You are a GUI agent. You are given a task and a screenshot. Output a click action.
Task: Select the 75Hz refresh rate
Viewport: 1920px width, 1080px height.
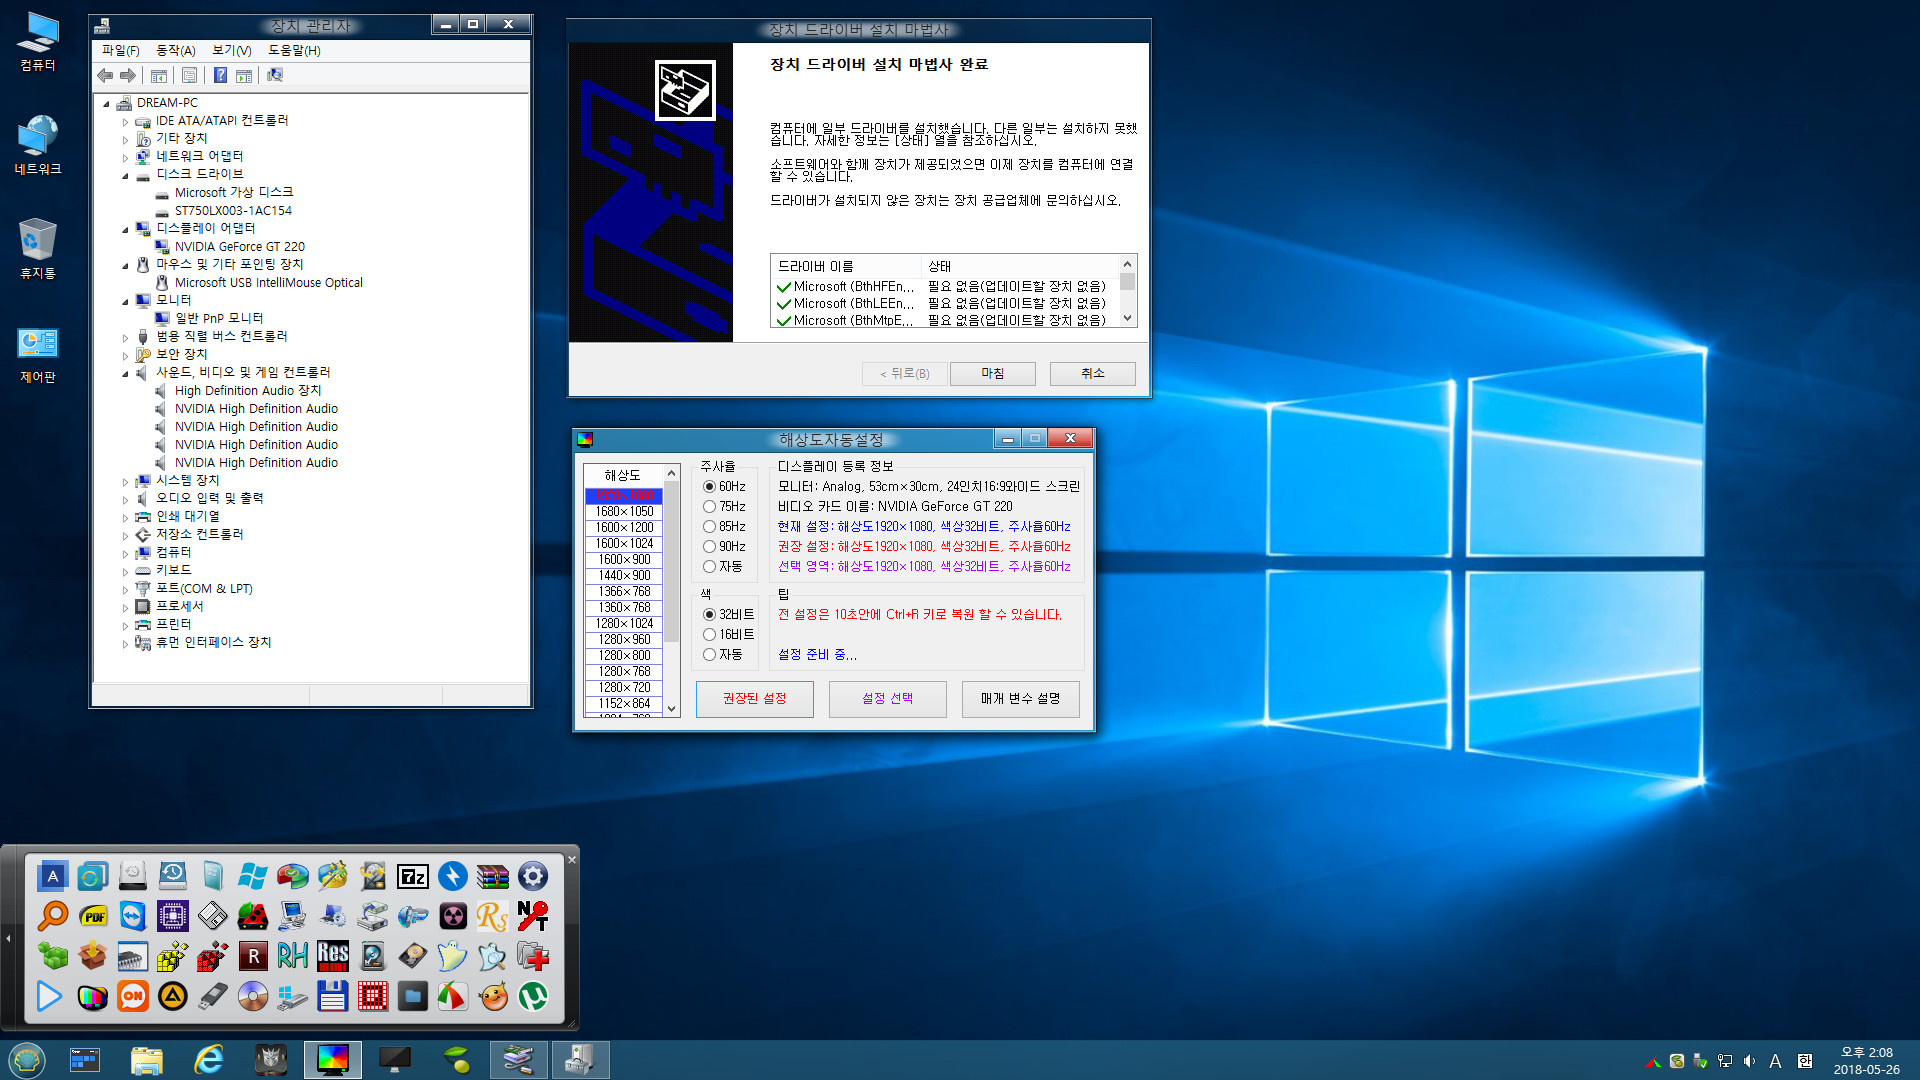coord(725,507)
